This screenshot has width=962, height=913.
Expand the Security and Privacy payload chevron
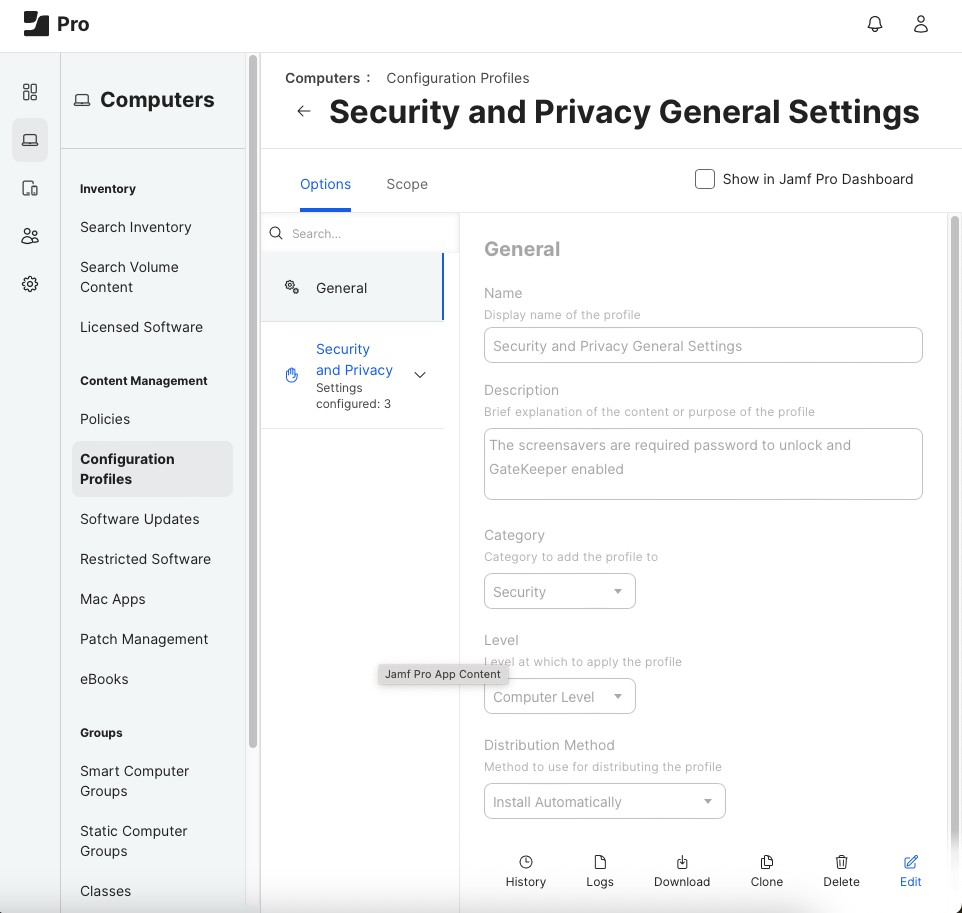tap(420, 375)
